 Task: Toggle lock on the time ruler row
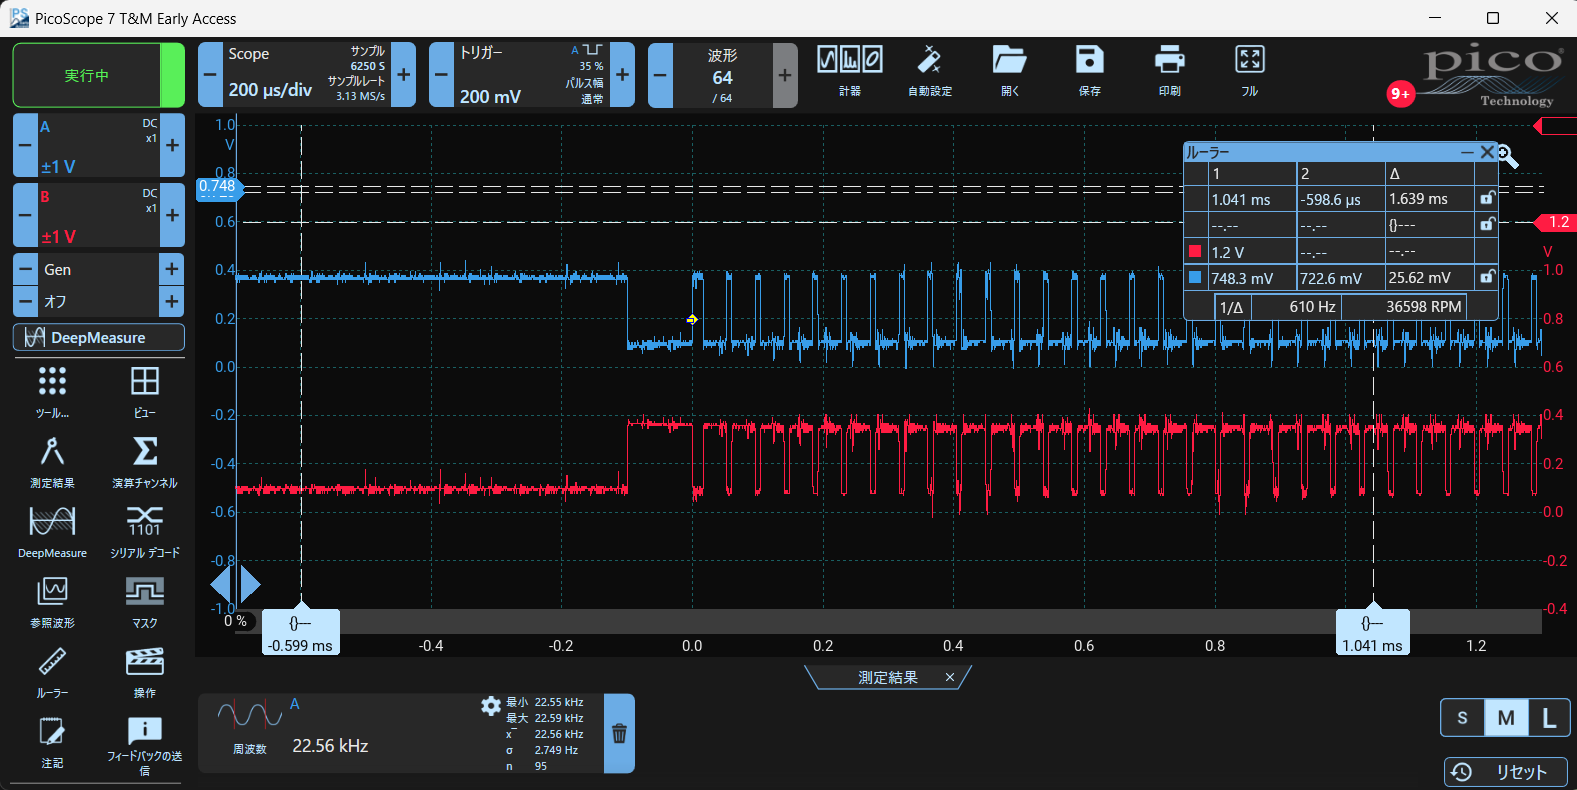[1487, 198]
